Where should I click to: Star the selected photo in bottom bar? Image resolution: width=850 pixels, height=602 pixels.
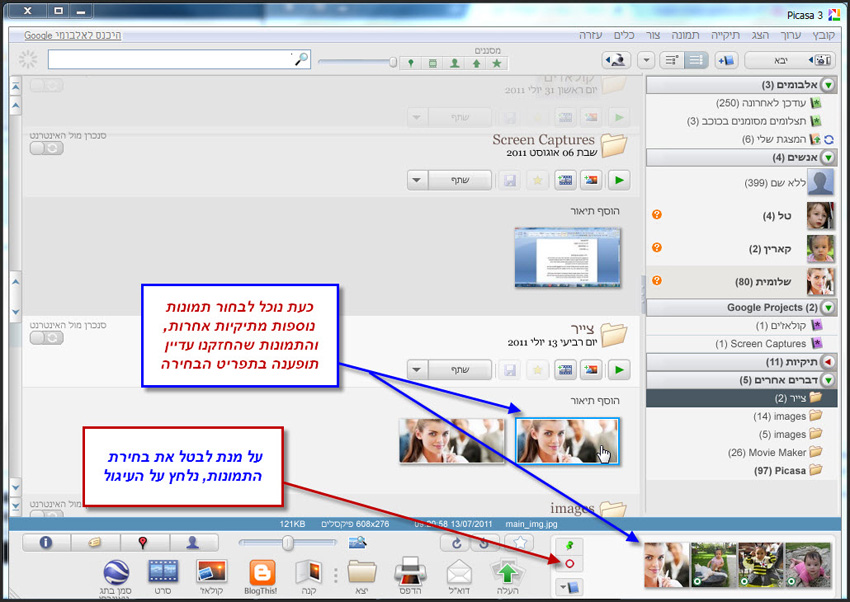pos(520,542)
